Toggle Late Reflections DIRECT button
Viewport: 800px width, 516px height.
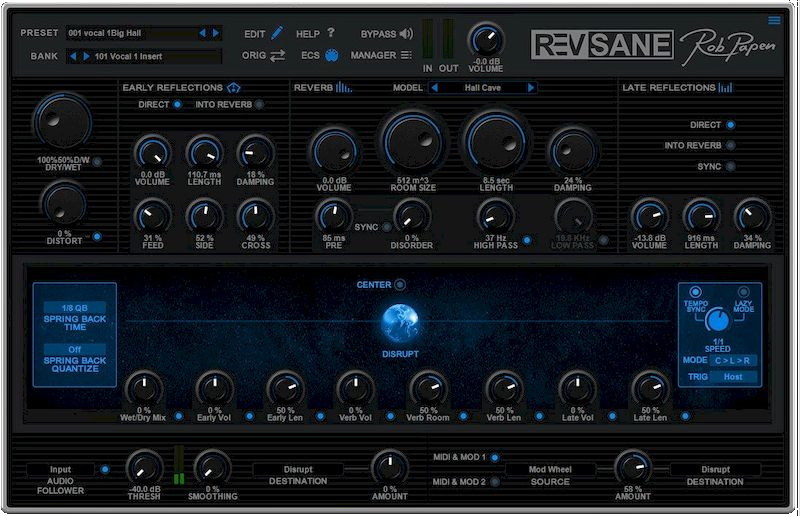pos(731,125)
